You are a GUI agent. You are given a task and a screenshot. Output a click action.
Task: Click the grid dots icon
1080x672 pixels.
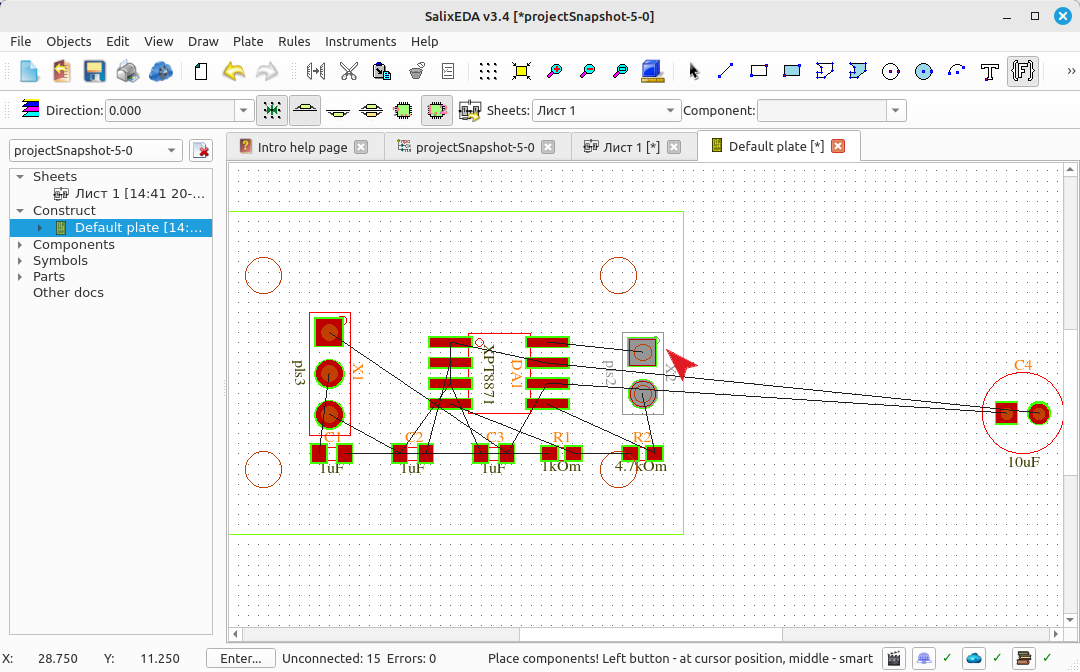(x=488, y=71)
